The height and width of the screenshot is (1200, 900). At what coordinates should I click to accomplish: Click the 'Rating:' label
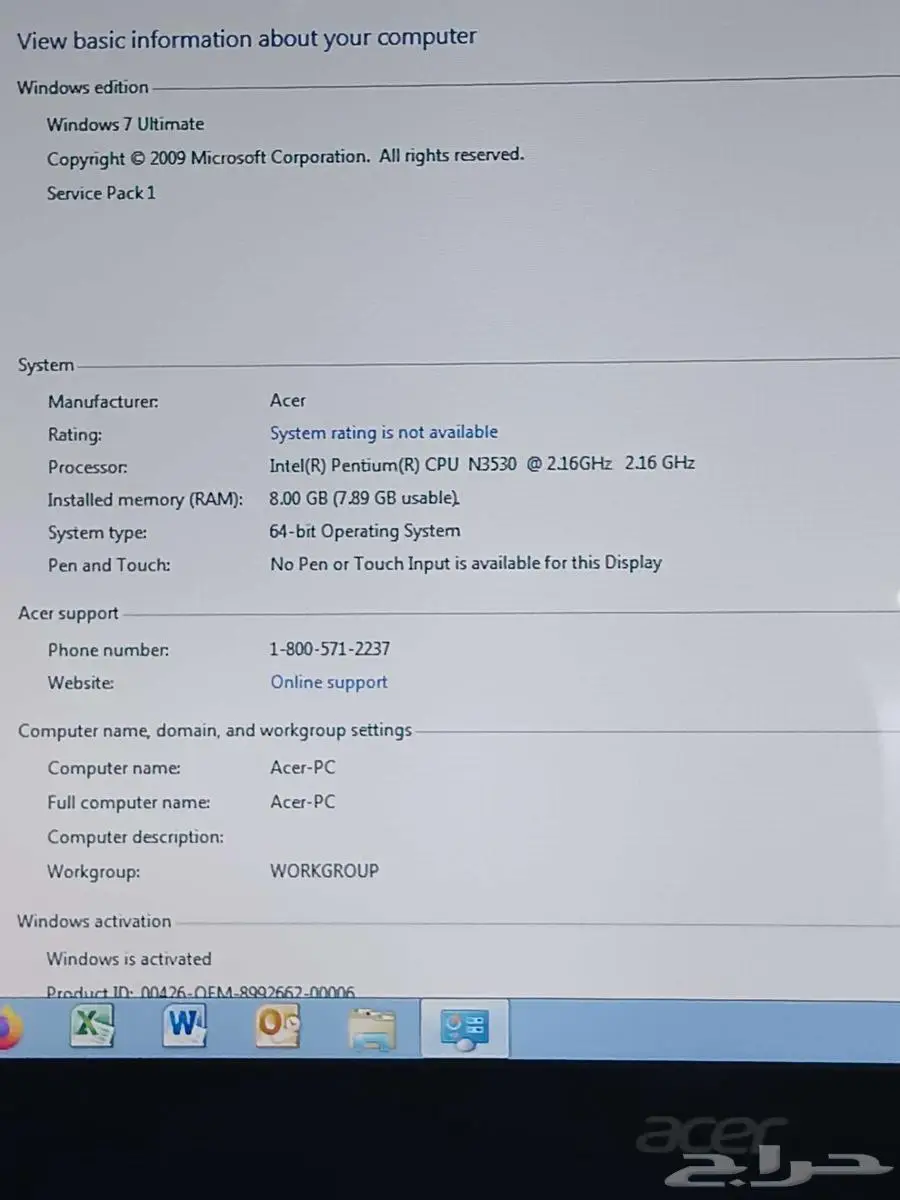[x=75, y=435]
